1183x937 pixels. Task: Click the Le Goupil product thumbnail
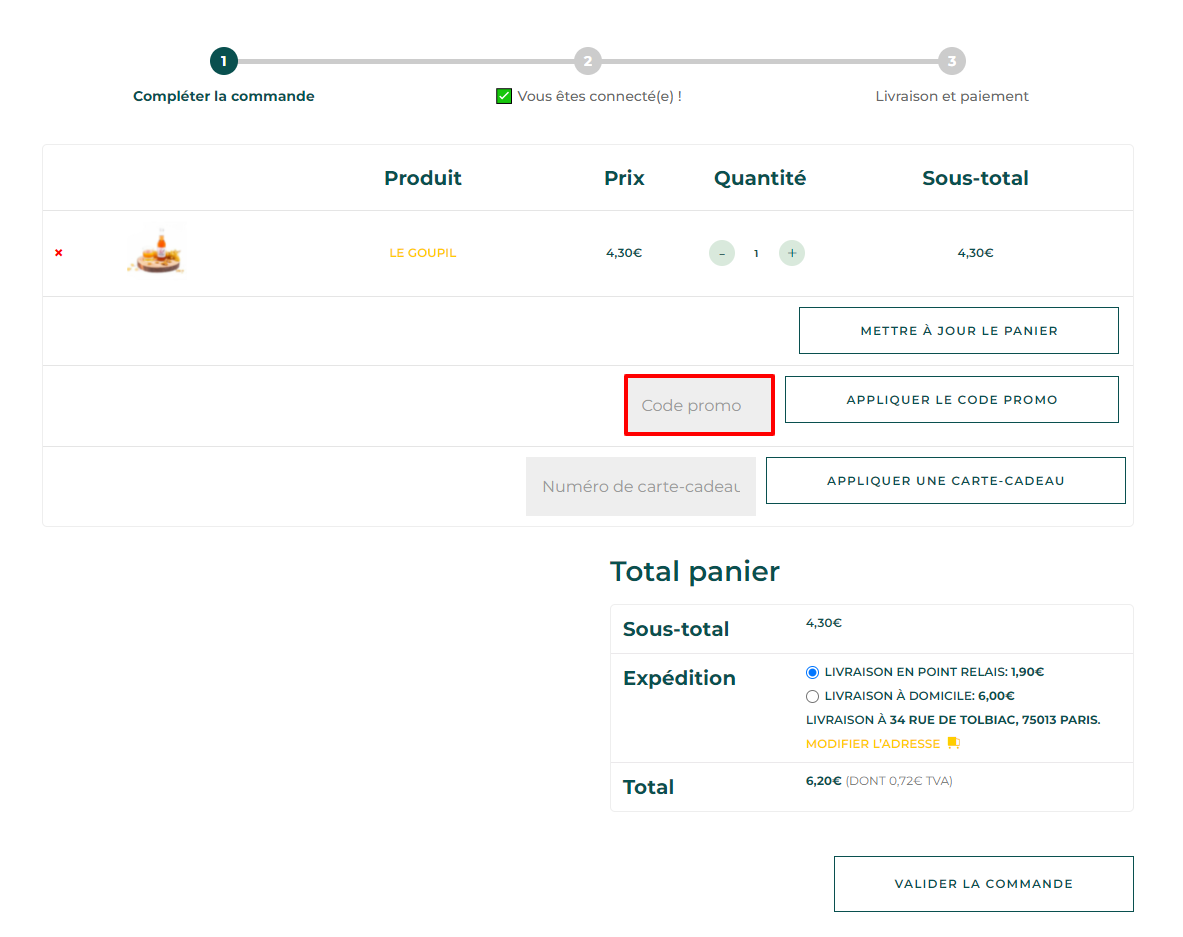click(156, 251)
